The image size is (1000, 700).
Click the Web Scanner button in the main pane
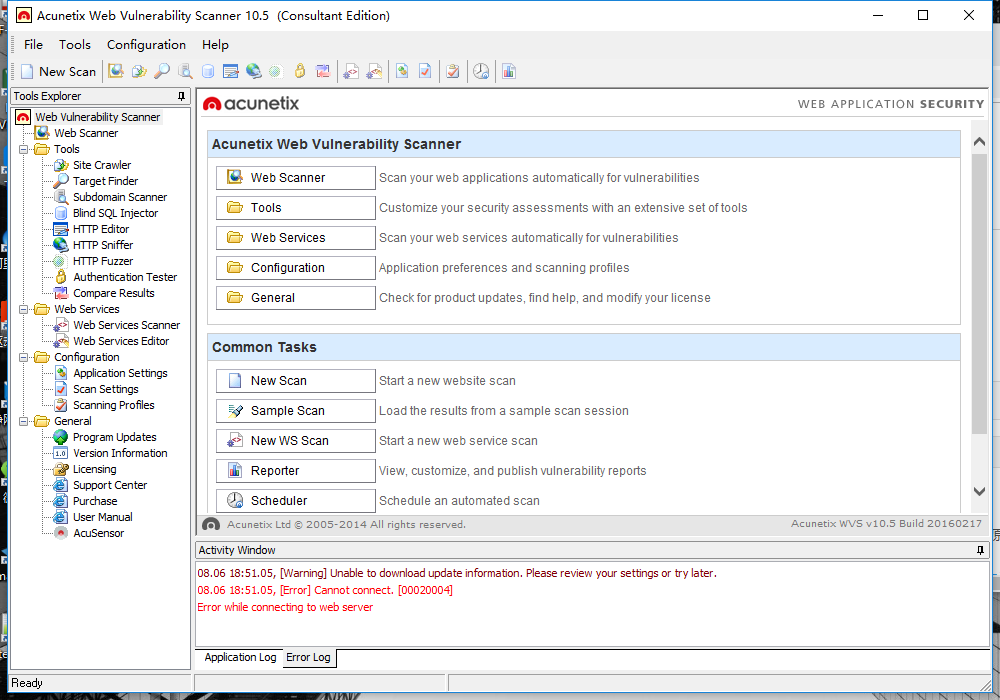[x=295, y=178]
